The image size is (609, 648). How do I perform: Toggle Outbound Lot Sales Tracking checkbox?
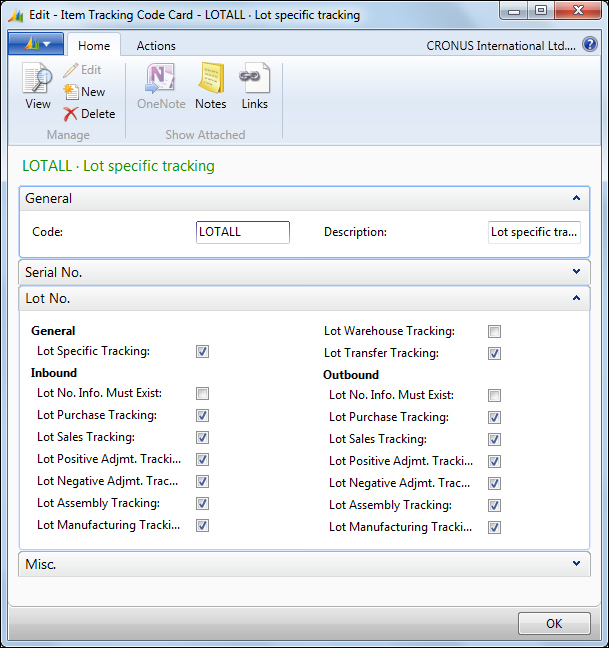[495, 439]
